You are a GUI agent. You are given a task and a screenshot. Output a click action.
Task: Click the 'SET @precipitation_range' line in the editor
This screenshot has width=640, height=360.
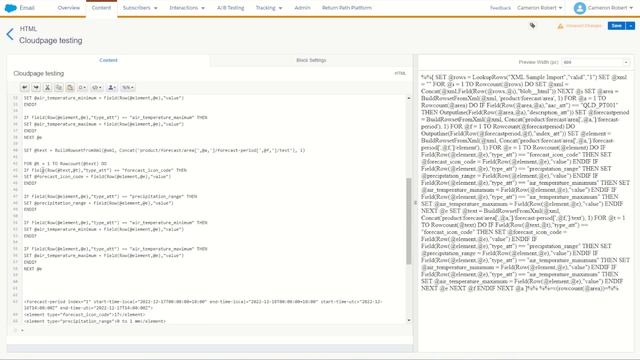tap(98, 203)
